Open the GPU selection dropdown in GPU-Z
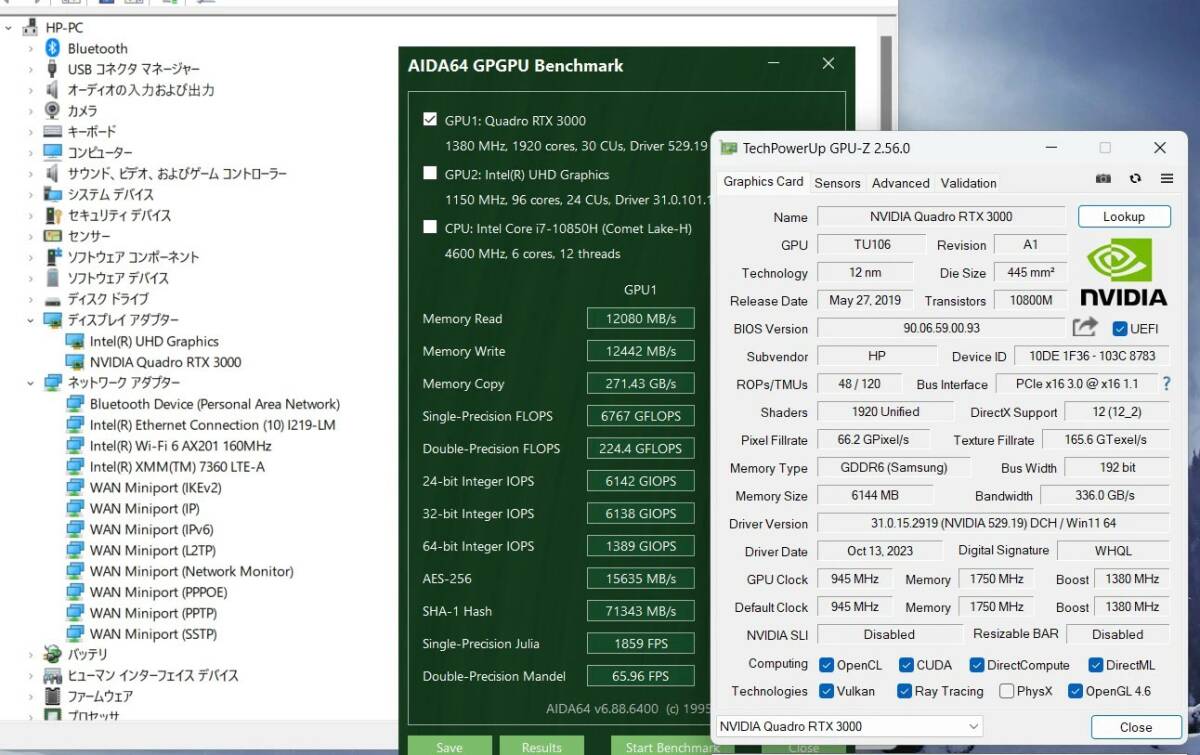Image resolution: width=1200 pixels, height=755 pixels. [849, 727]
